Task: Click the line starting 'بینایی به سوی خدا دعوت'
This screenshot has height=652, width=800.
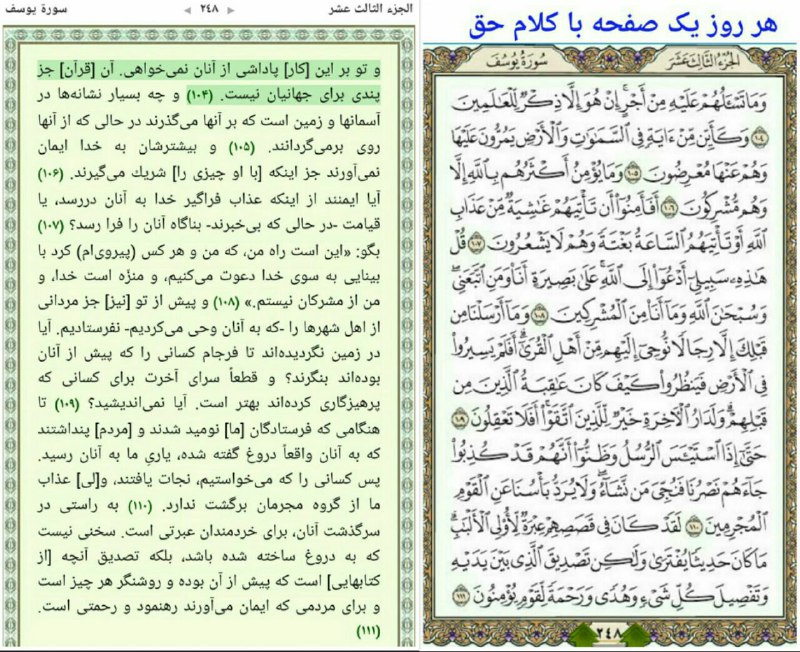Action: (209, 277)
